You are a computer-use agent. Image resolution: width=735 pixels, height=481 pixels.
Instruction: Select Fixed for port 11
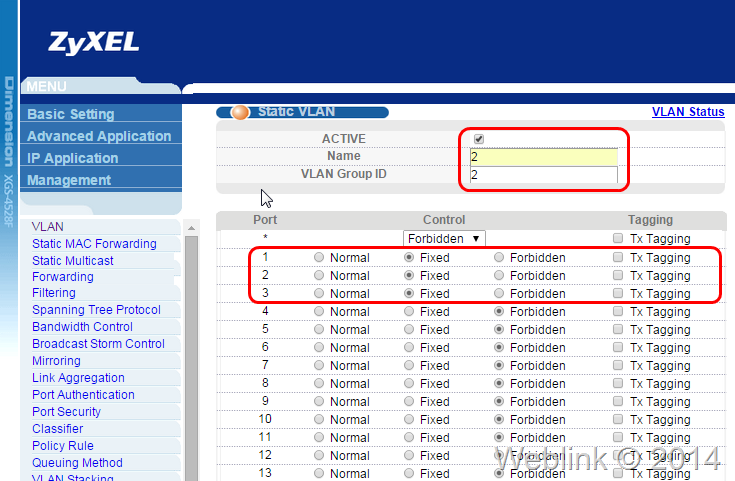409,437
